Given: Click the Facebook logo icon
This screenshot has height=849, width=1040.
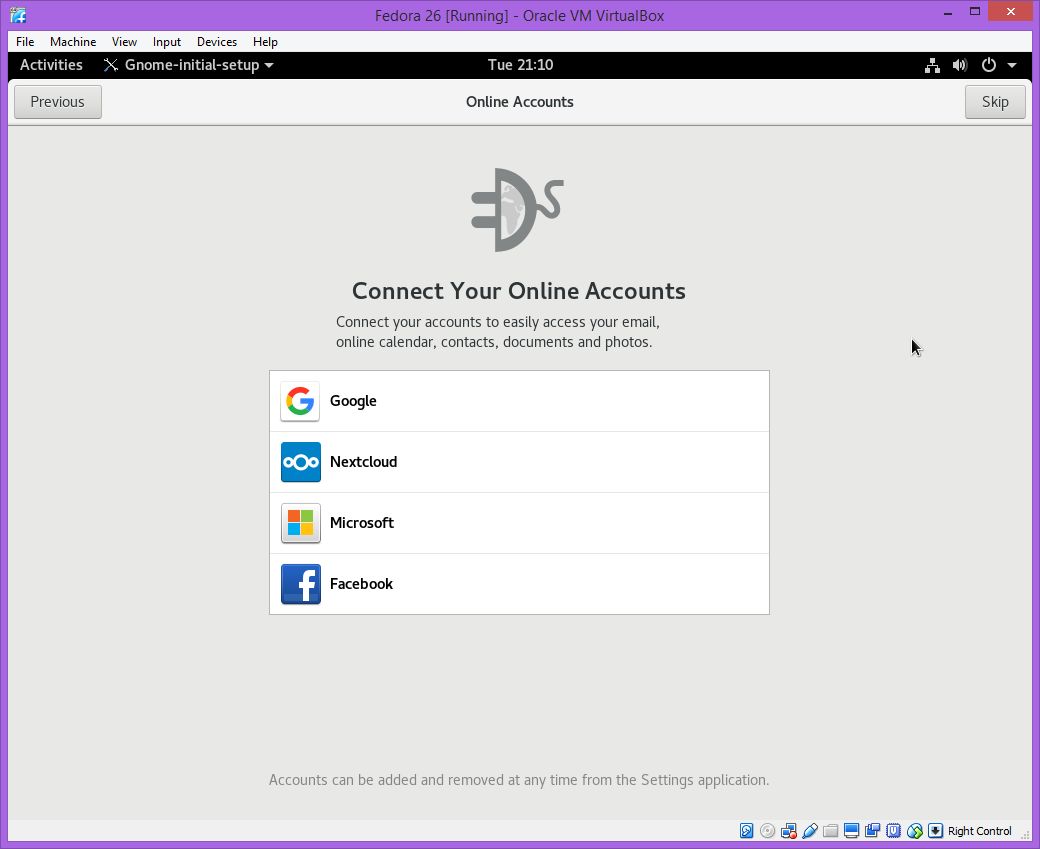Looking at the screenshot, I should pyautogui.click(x=300, y=584).
